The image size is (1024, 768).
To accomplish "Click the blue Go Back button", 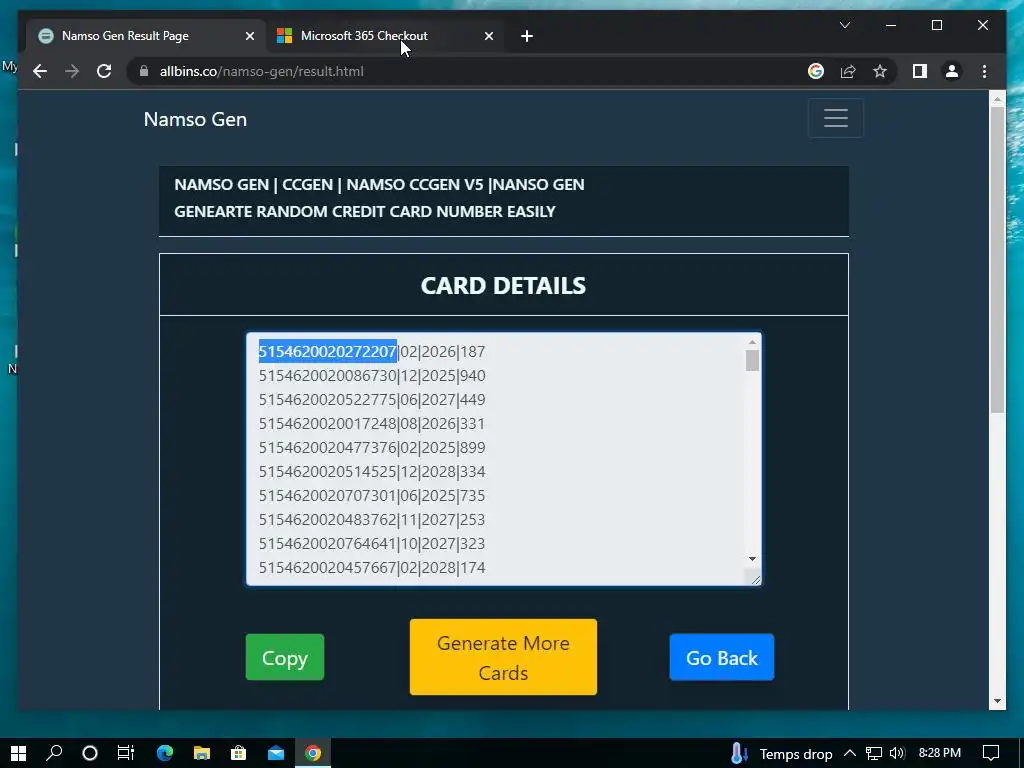I will 722,658.
